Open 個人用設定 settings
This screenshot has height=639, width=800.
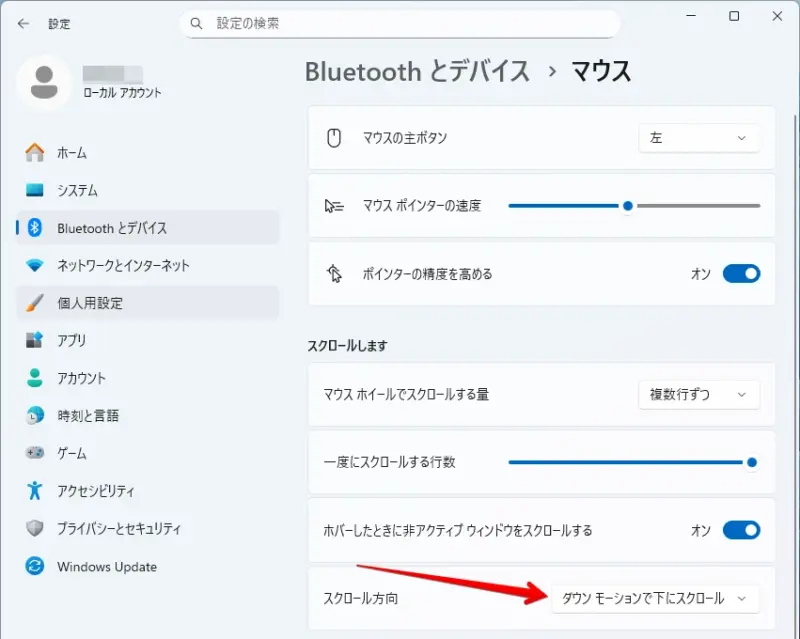[147, 303]
